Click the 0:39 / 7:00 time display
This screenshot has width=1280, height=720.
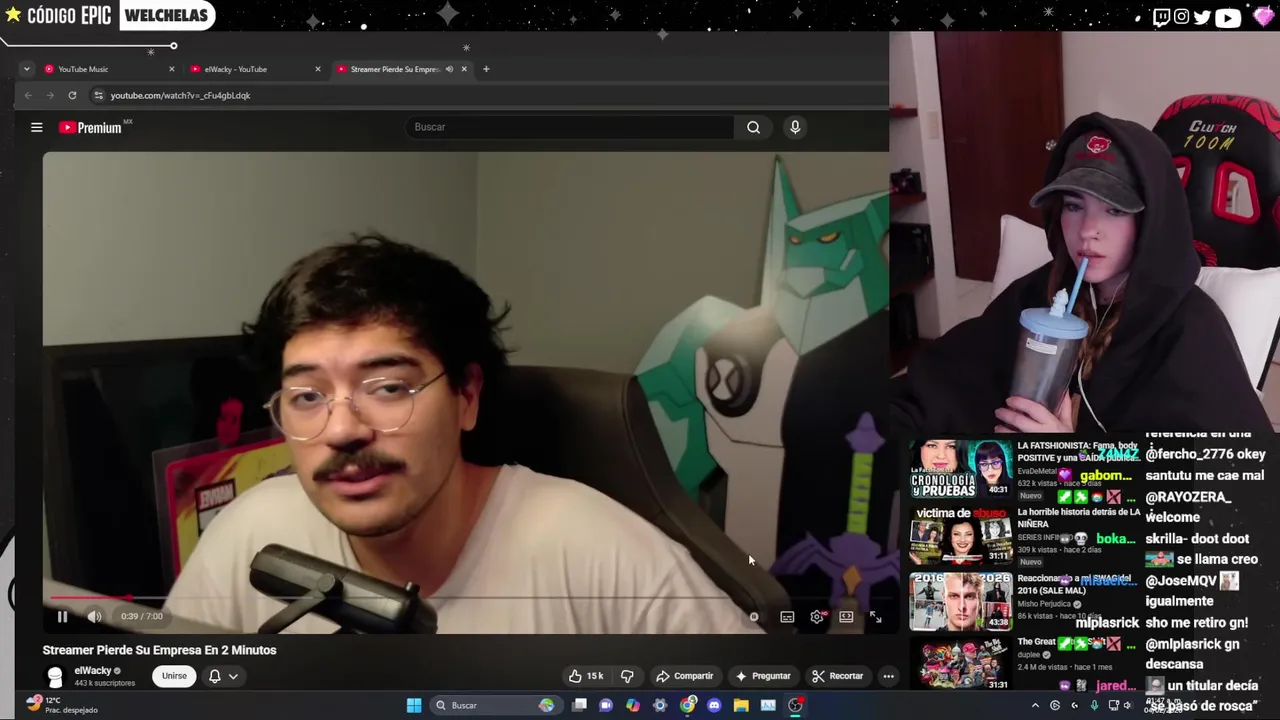[x=141, y=617]
